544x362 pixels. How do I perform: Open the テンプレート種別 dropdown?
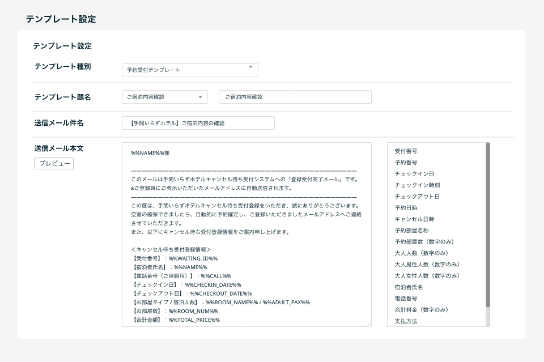pos(190,70)
